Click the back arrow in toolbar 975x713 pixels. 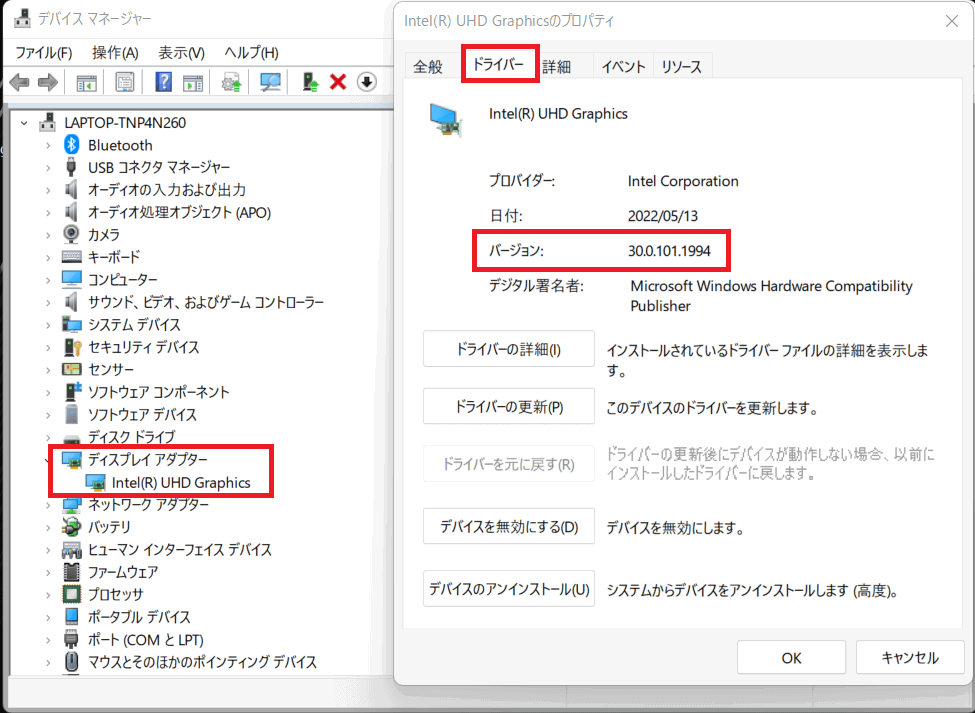(x=19, y=82)
